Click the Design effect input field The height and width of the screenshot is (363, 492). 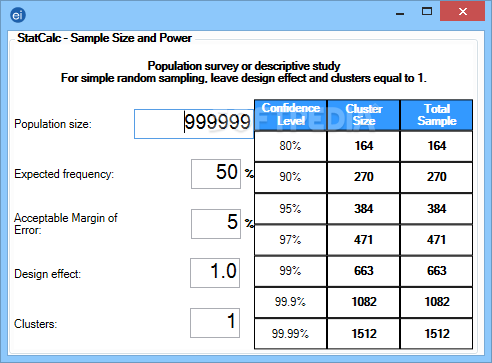[x=215, y=273]
